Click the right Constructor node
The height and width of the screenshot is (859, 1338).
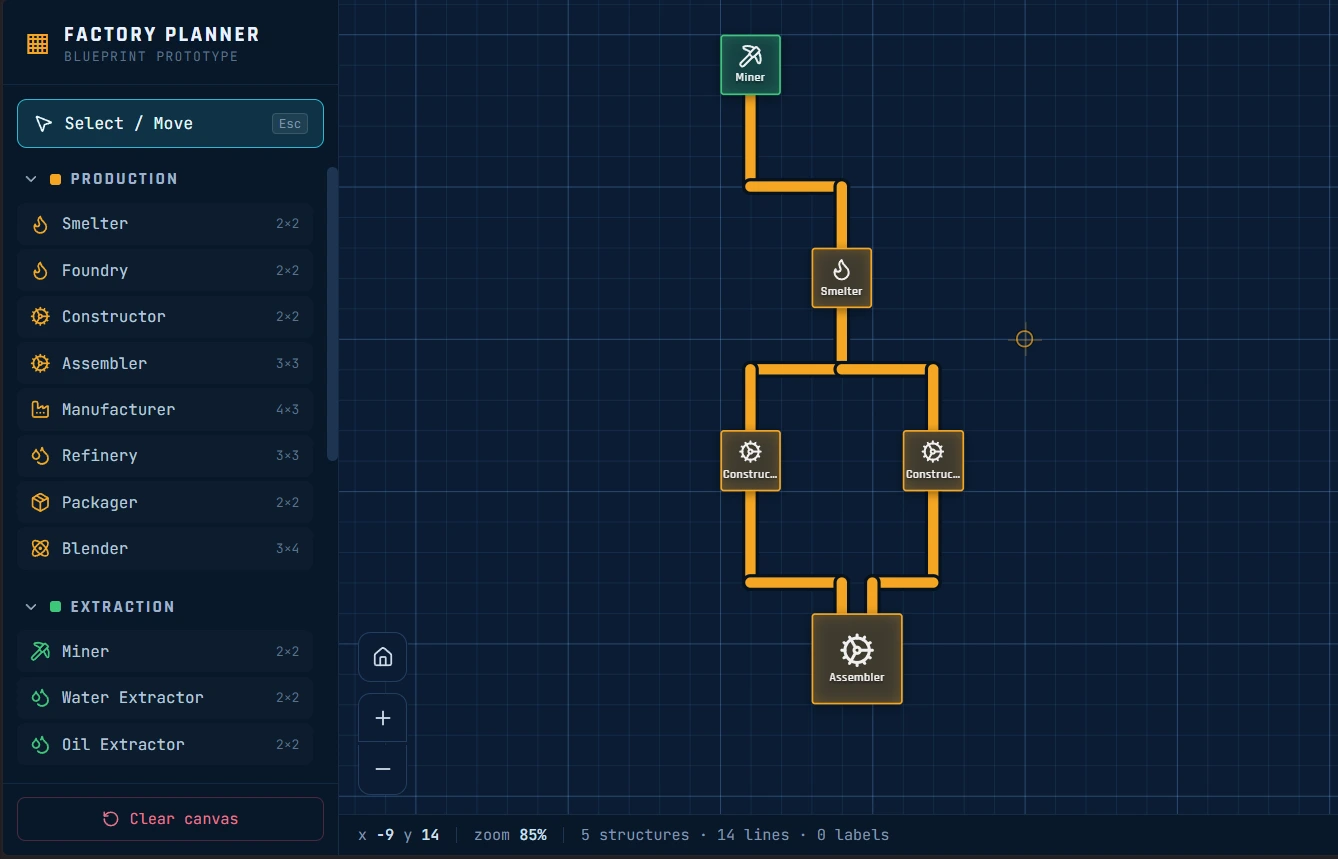click(x=933, y=461)
